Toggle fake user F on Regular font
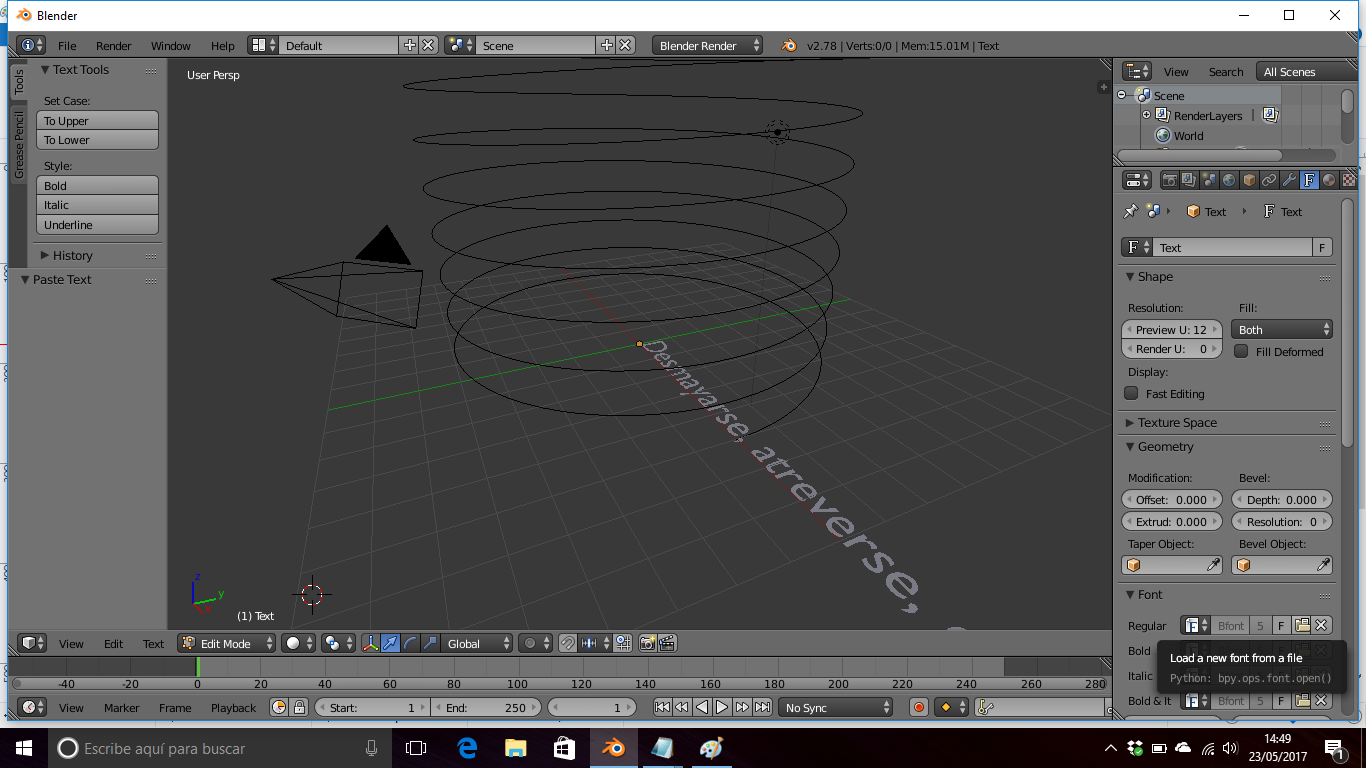The image size is (1366, 768). coord(1282,625)
